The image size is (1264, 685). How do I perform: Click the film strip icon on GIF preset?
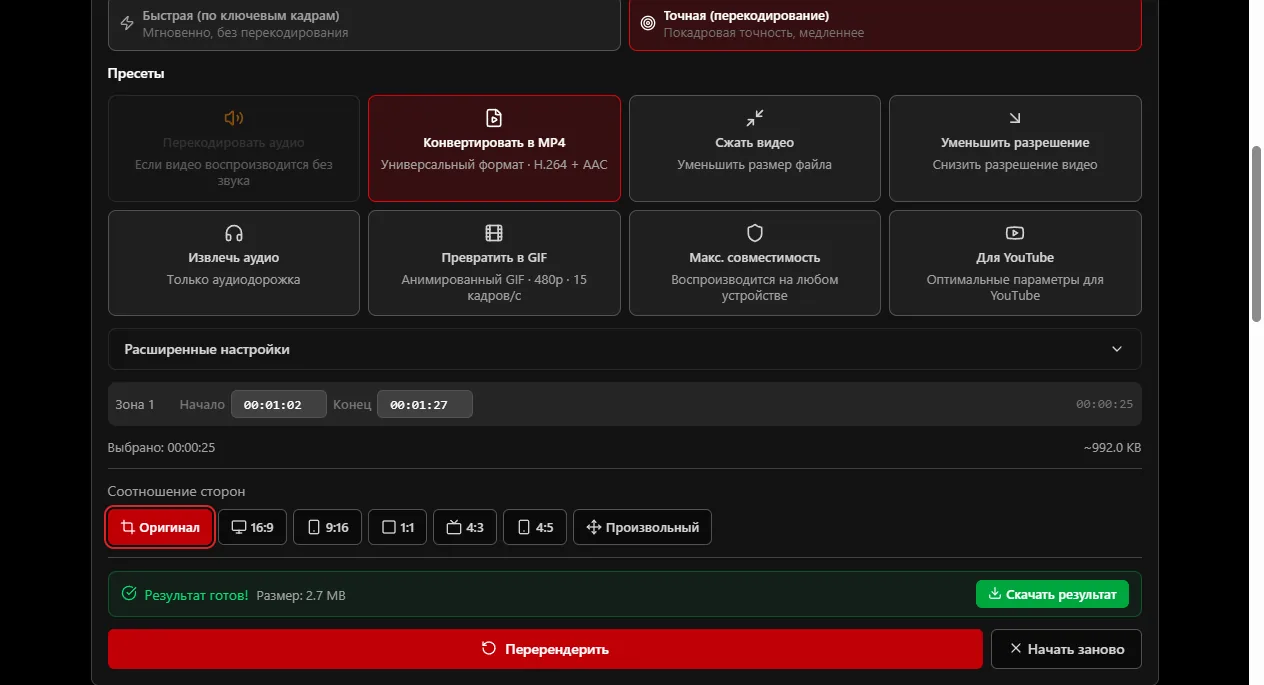(x=494, y=233)
